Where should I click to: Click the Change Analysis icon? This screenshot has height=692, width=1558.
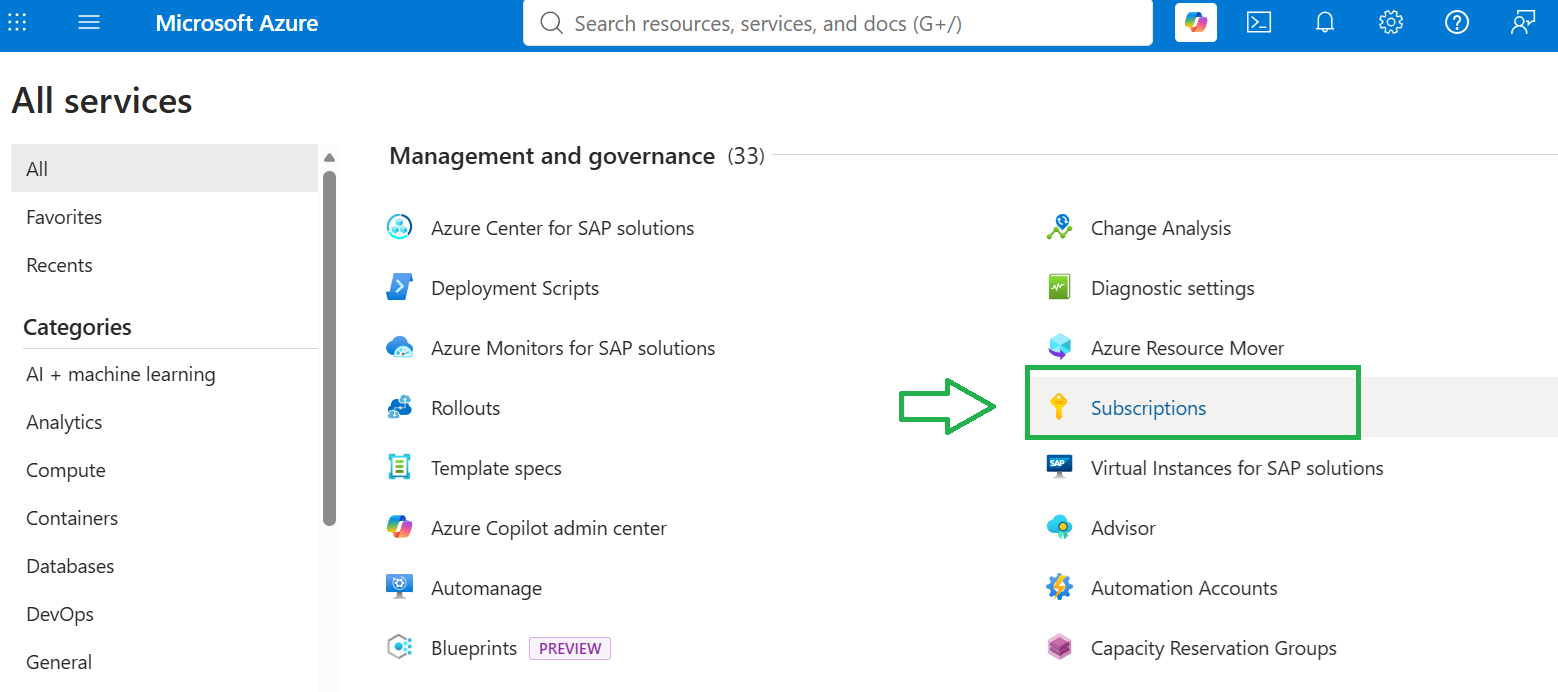[x=1059, y=228]
